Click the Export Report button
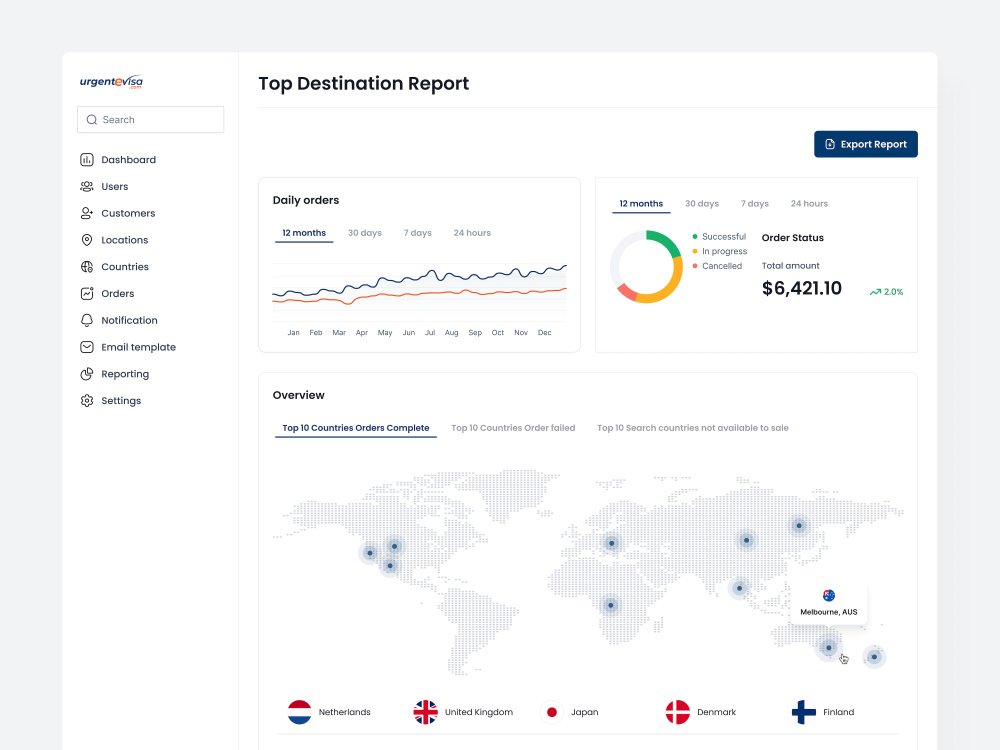Image resolution: width=1000 pixels, height=750 pixels. pyautogui.click(x=865, y=144)
